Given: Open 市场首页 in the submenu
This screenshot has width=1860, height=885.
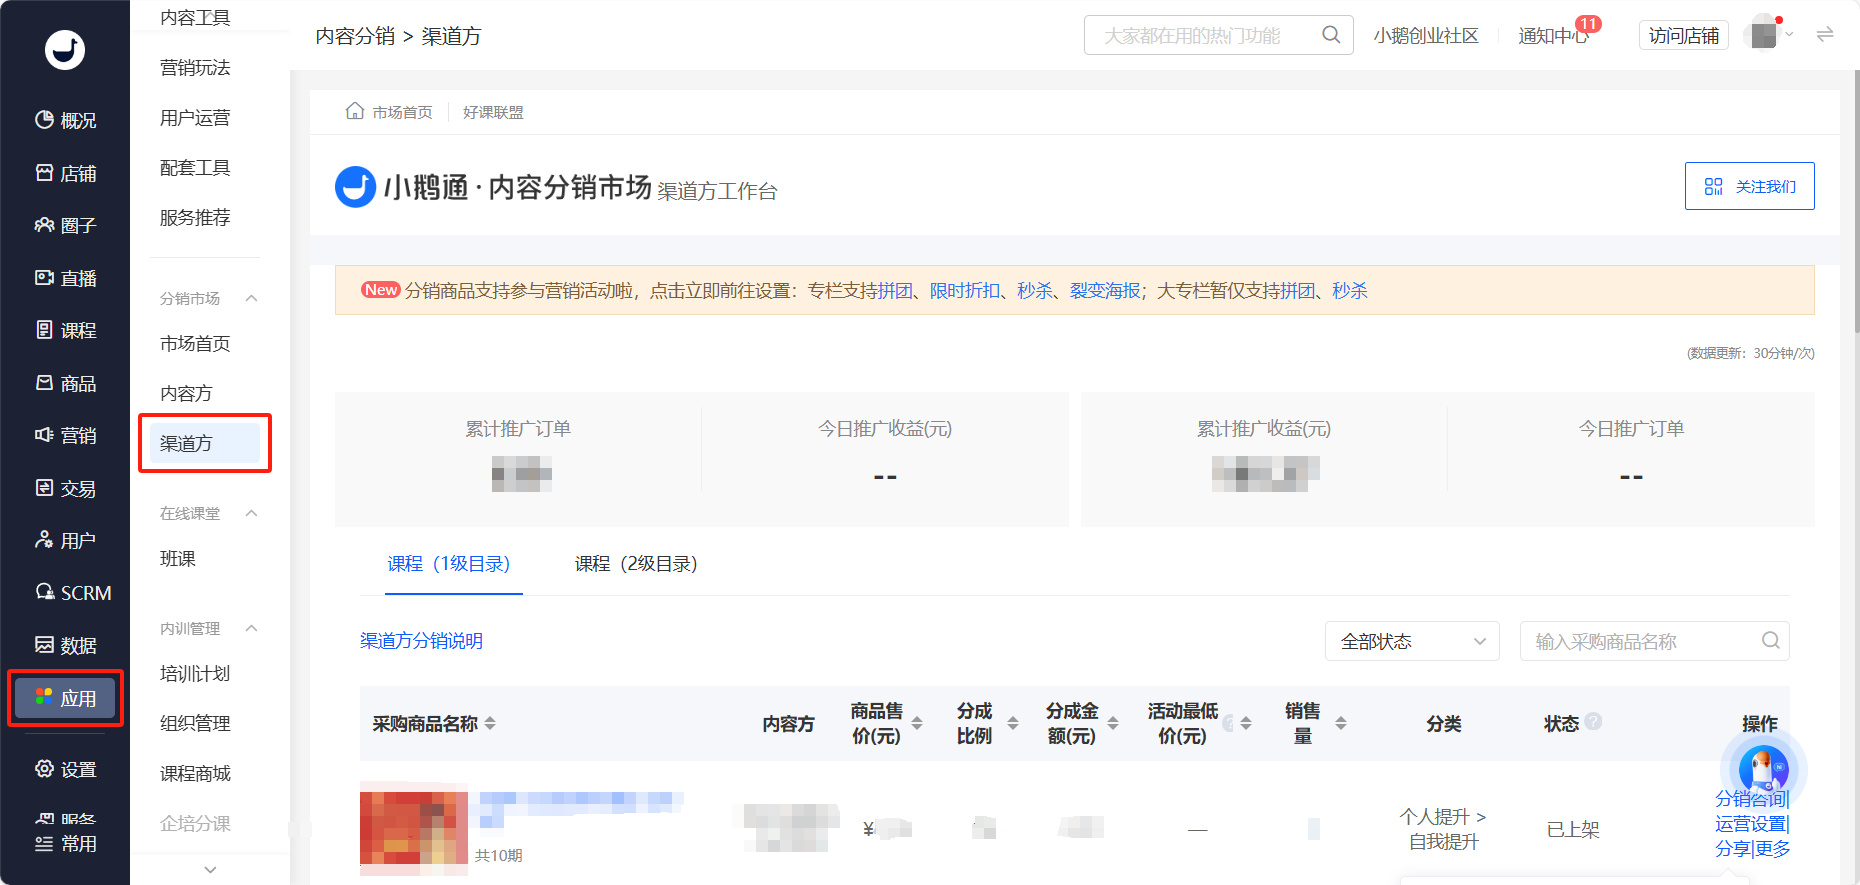Looking at the screenshot, I should click(x=195, y=343).
